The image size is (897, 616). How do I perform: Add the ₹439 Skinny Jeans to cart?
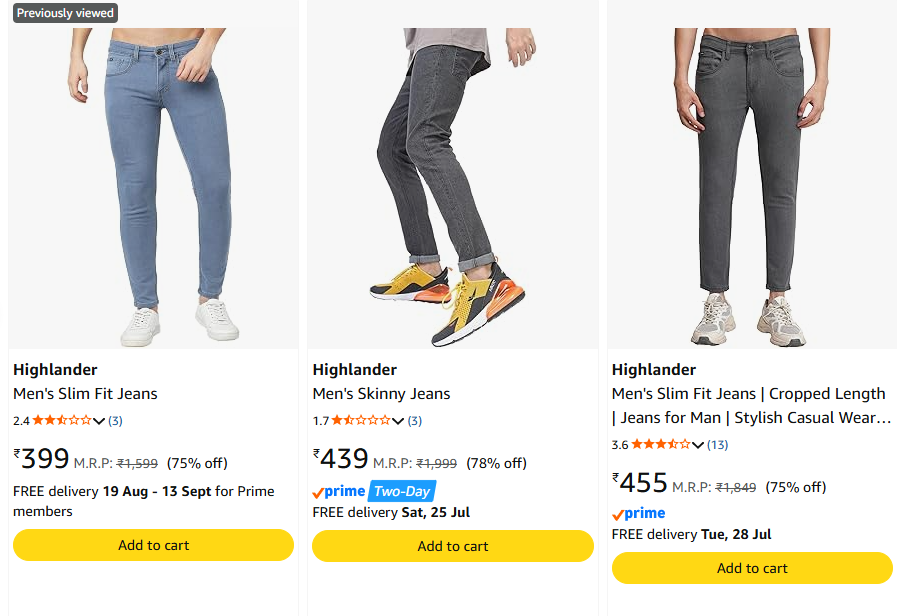[453, 546]
